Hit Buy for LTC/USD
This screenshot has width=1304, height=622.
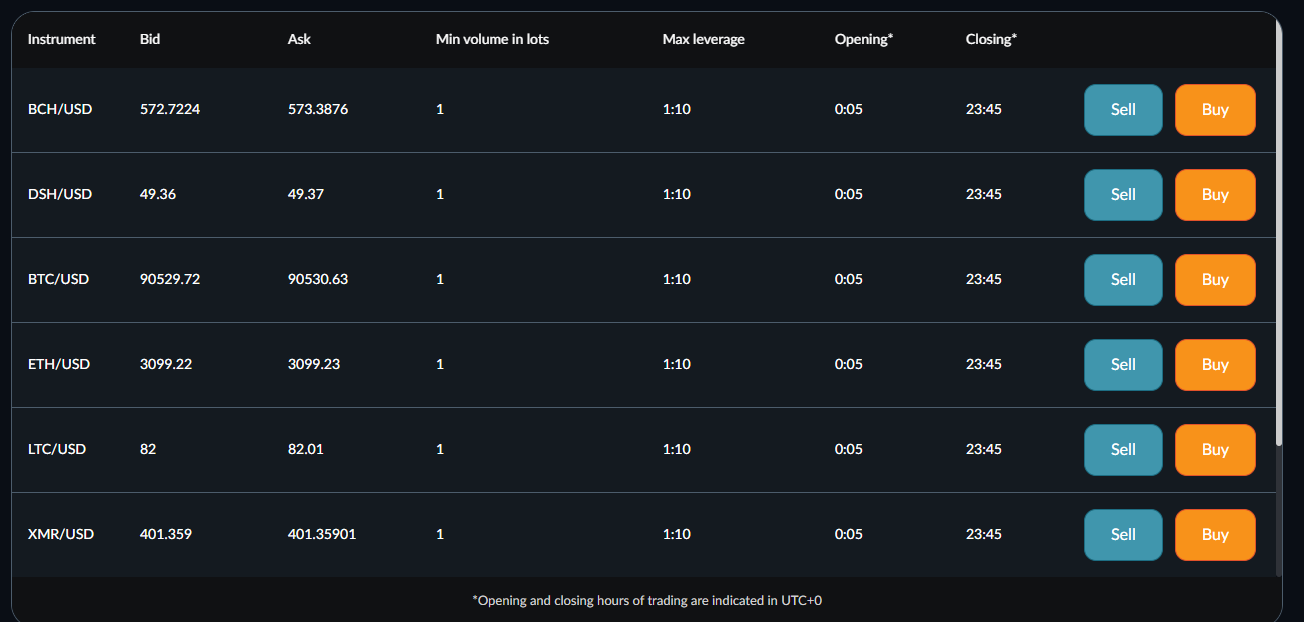coord(1214,450)
